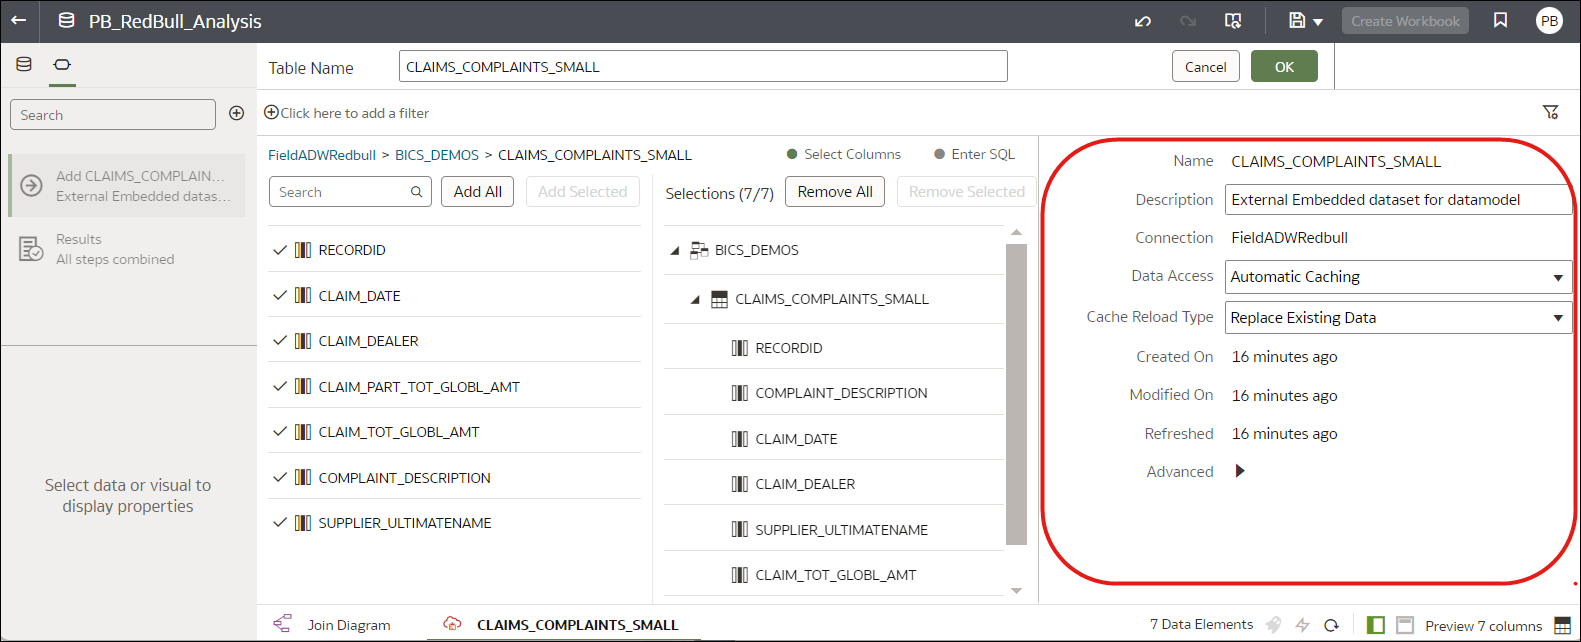The width and height of the screenshot is (1581, 642).
Task: Click the refresh data icon in status bar
Action: (1331, 625)
